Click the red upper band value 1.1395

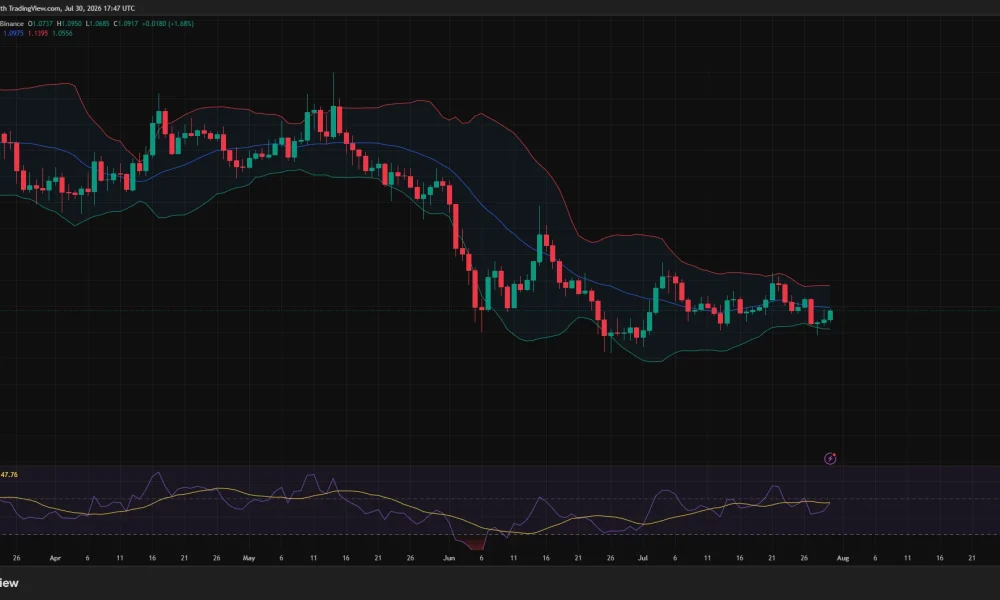coord(38,33)
